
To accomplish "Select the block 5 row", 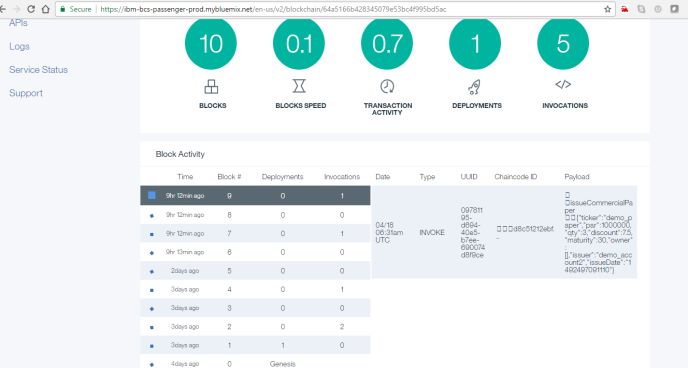I will [x=255, y=271].
